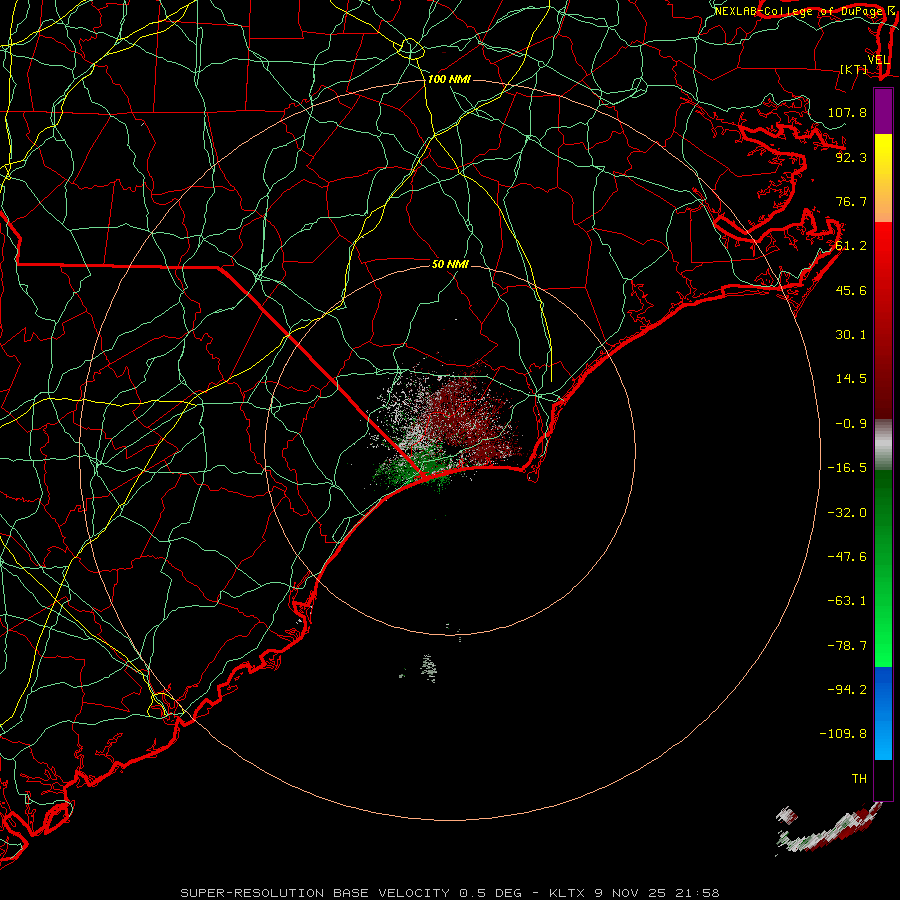Click the 107.8 value on the velocity scale
Image resolution: width=900 pixels, height=900 pixels.
pyautogui.click(x=847, y=112)
